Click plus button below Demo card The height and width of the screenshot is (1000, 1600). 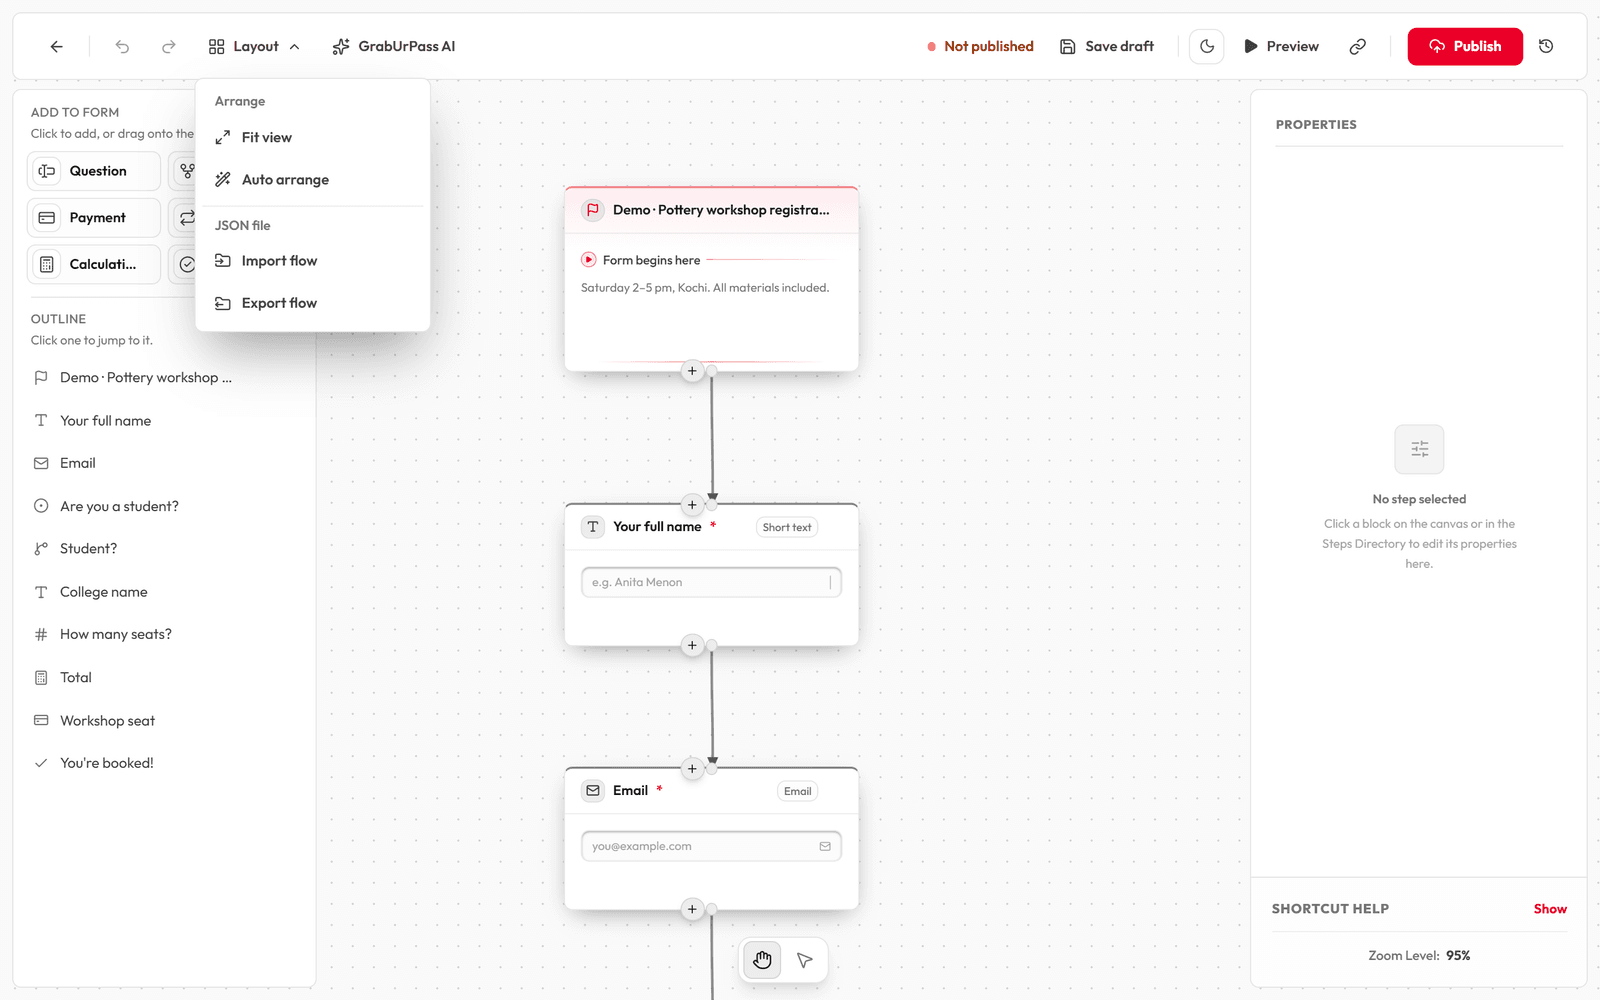click(692, 371)
